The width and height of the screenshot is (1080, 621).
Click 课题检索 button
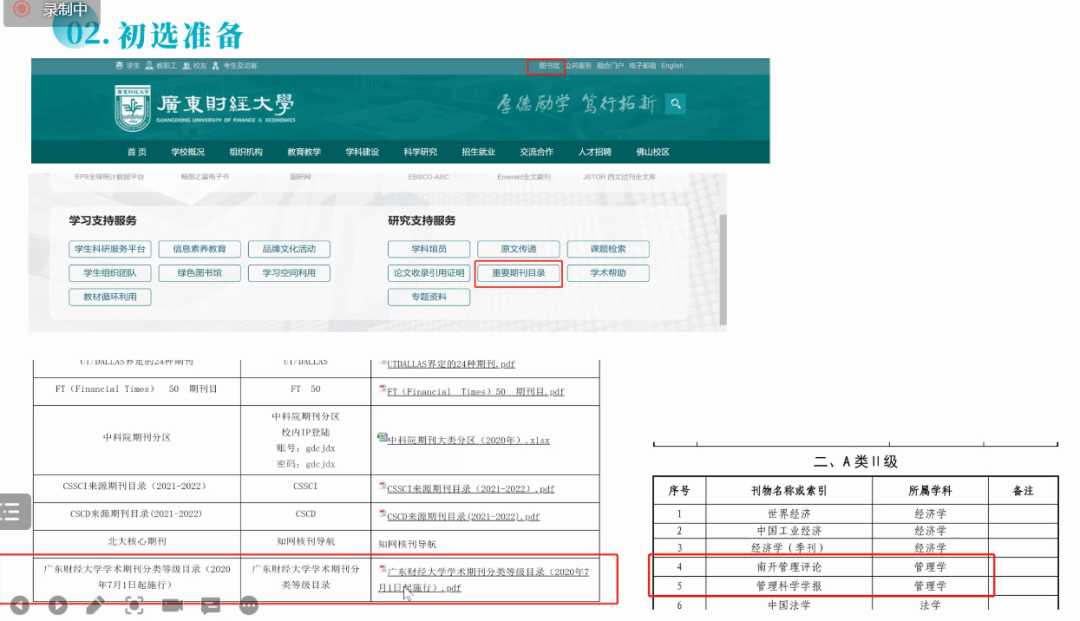[608, 249]
